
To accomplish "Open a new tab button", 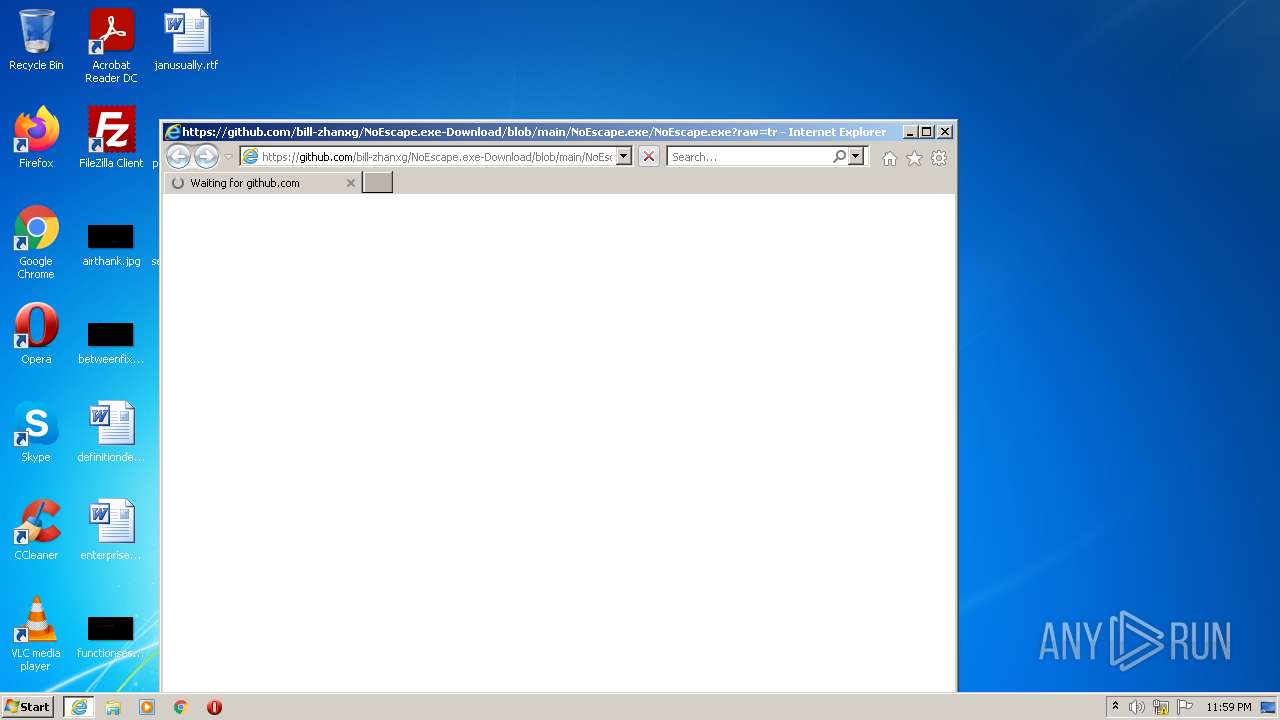I will point(377,182).
